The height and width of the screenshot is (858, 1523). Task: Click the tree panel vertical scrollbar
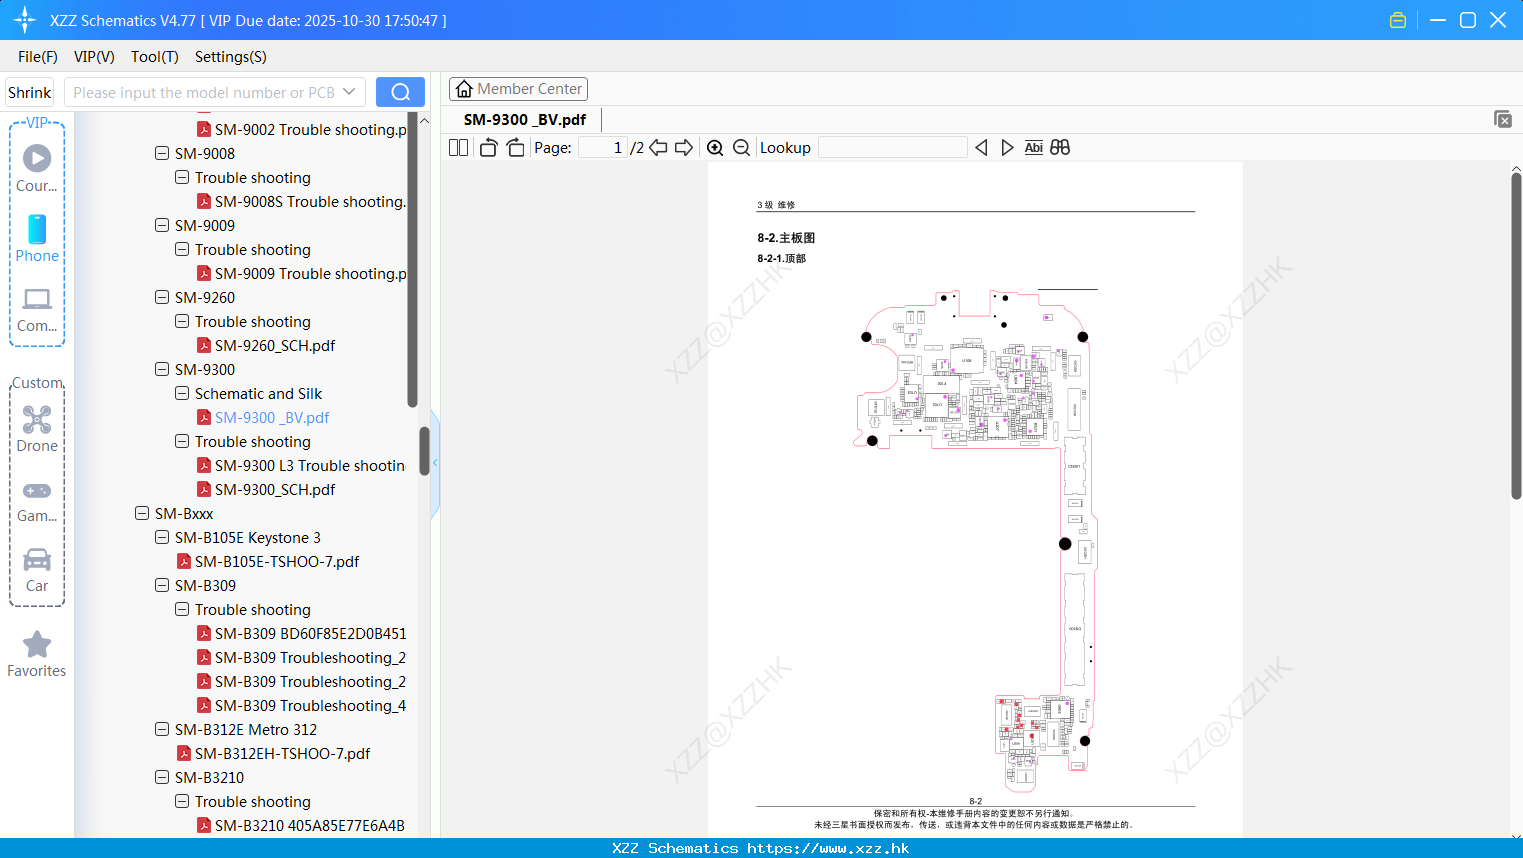pos(424,451)
